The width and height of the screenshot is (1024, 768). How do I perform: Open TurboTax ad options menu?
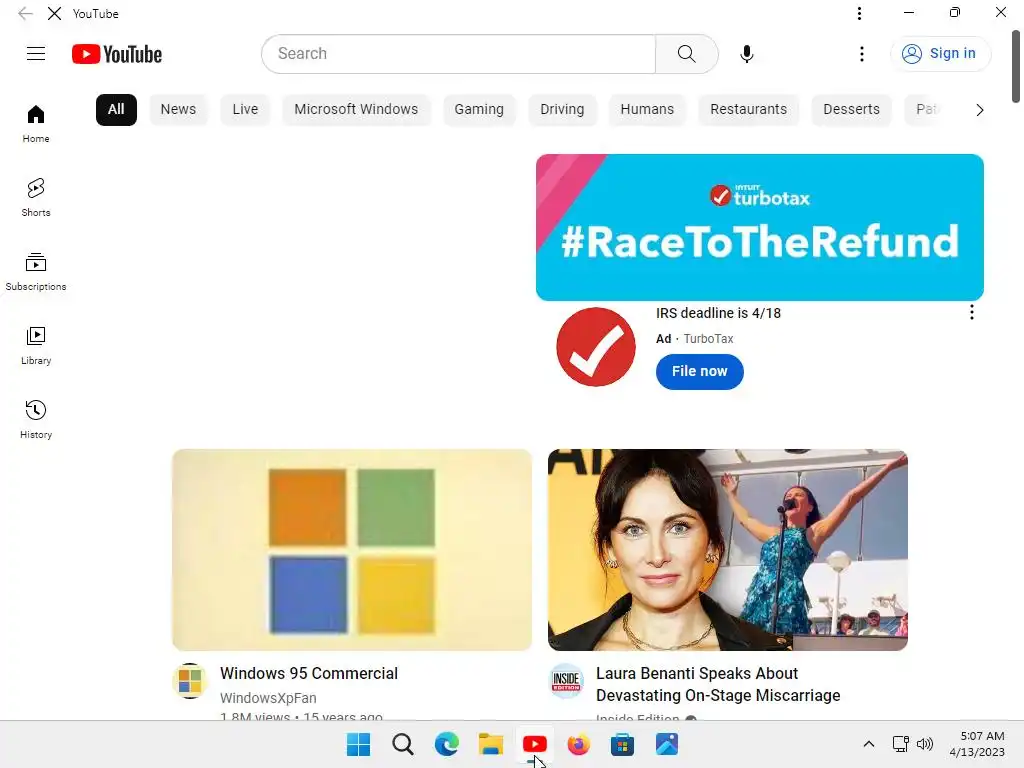[x=972, y=312]
